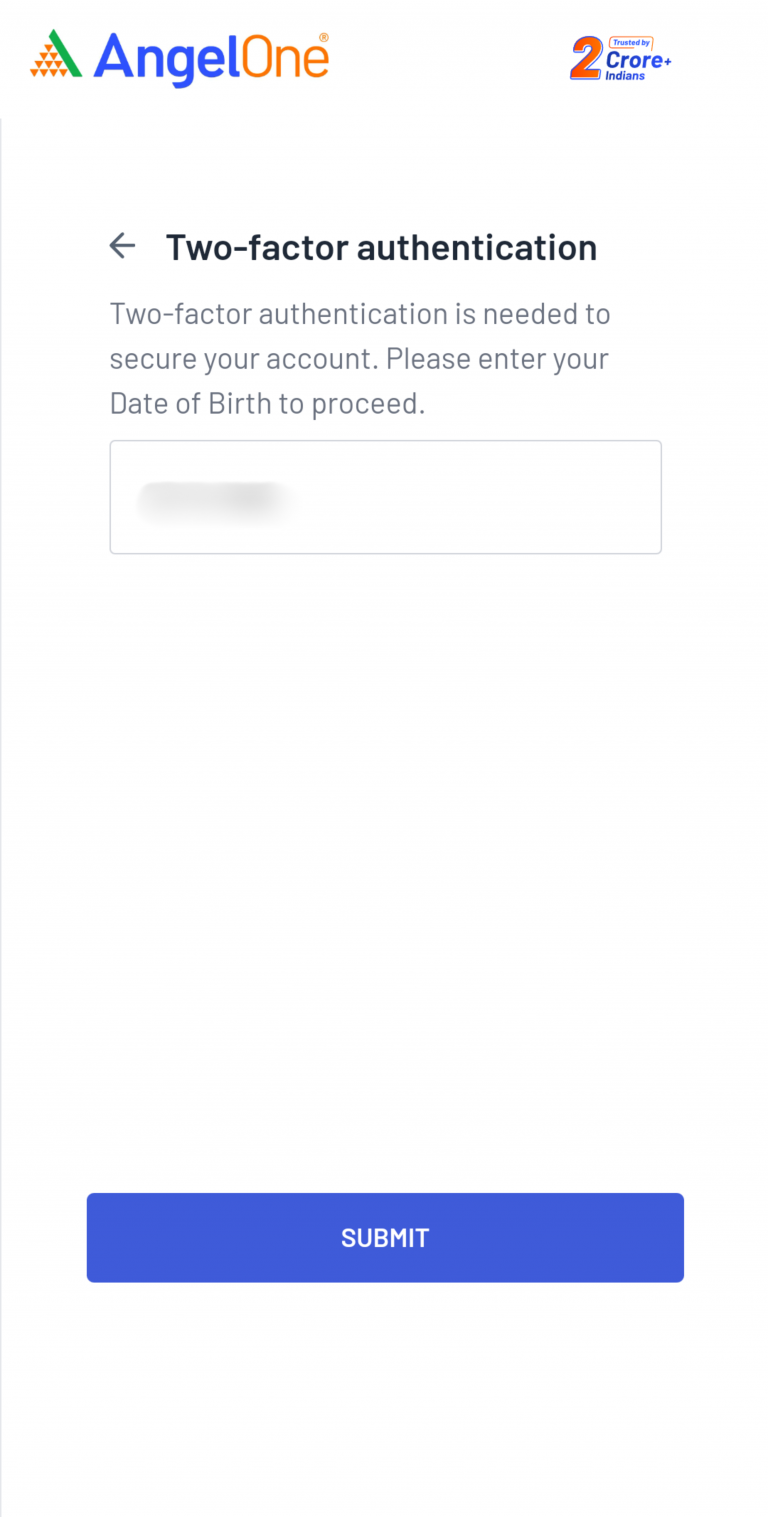768x1517 pixels.
Task: Click the word "authentication" in the heading
Action: pyautogui.click(x=476, y=247)
